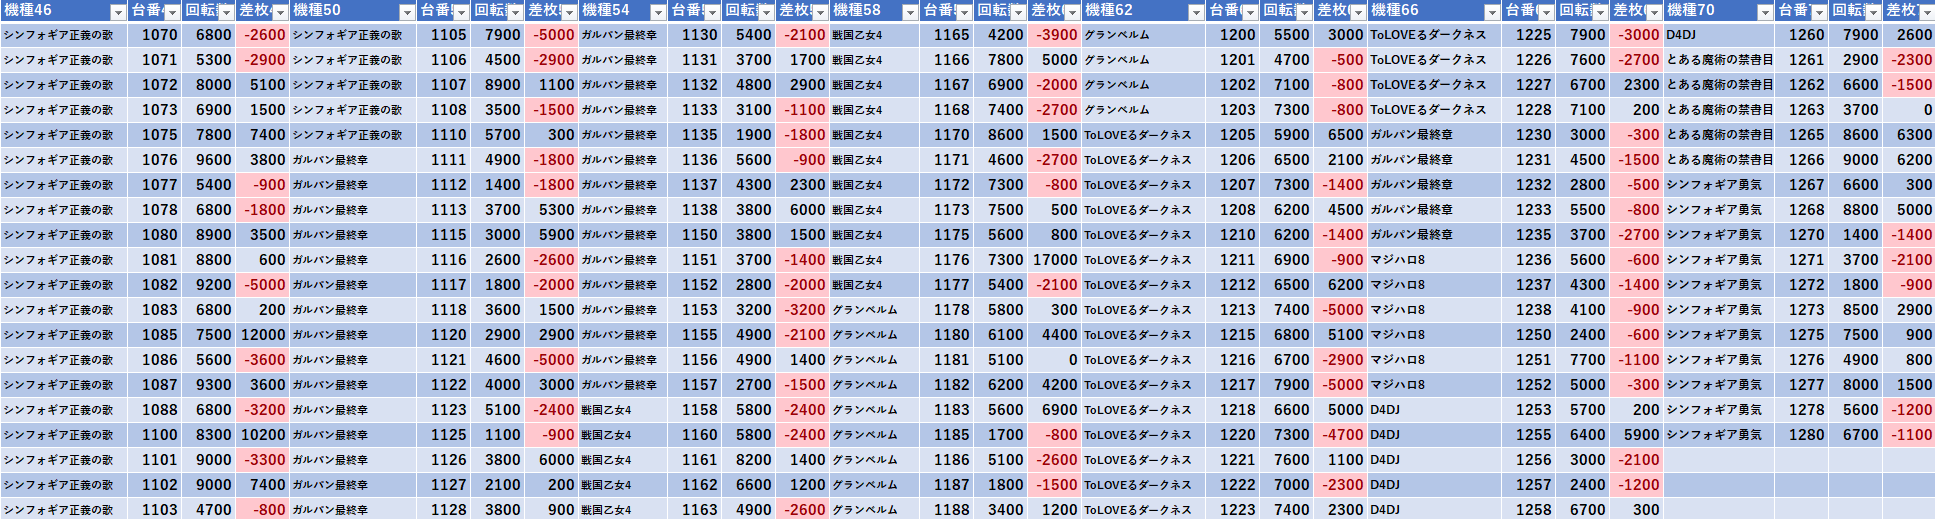Select machine number cell 1150
Viewport: 1935px width, 519px height.
tap(695, 235)
